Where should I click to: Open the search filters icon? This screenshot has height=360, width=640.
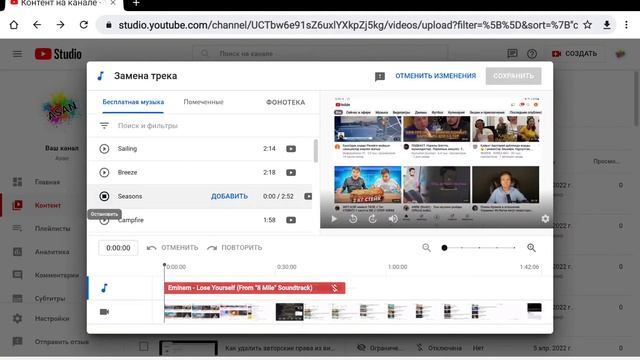tap(104, 126)
